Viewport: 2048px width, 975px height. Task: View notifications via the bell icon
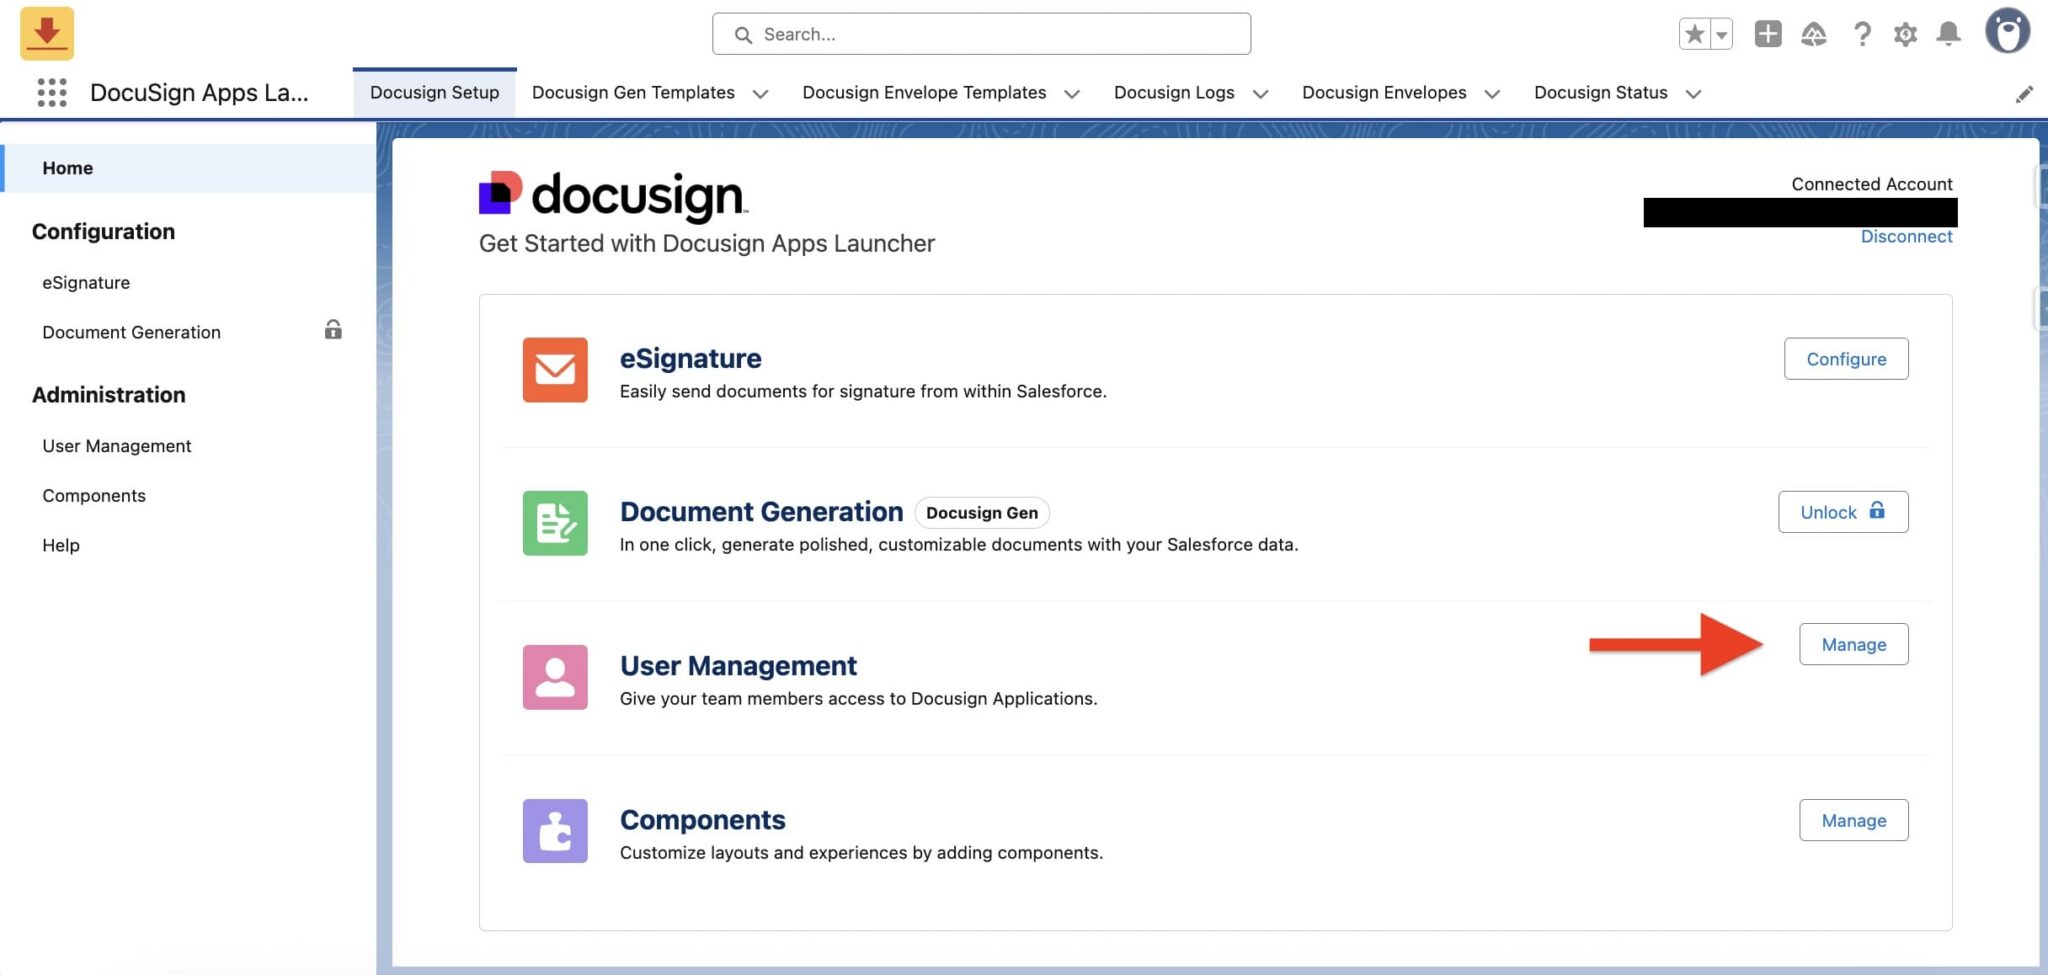(1948, 33)
